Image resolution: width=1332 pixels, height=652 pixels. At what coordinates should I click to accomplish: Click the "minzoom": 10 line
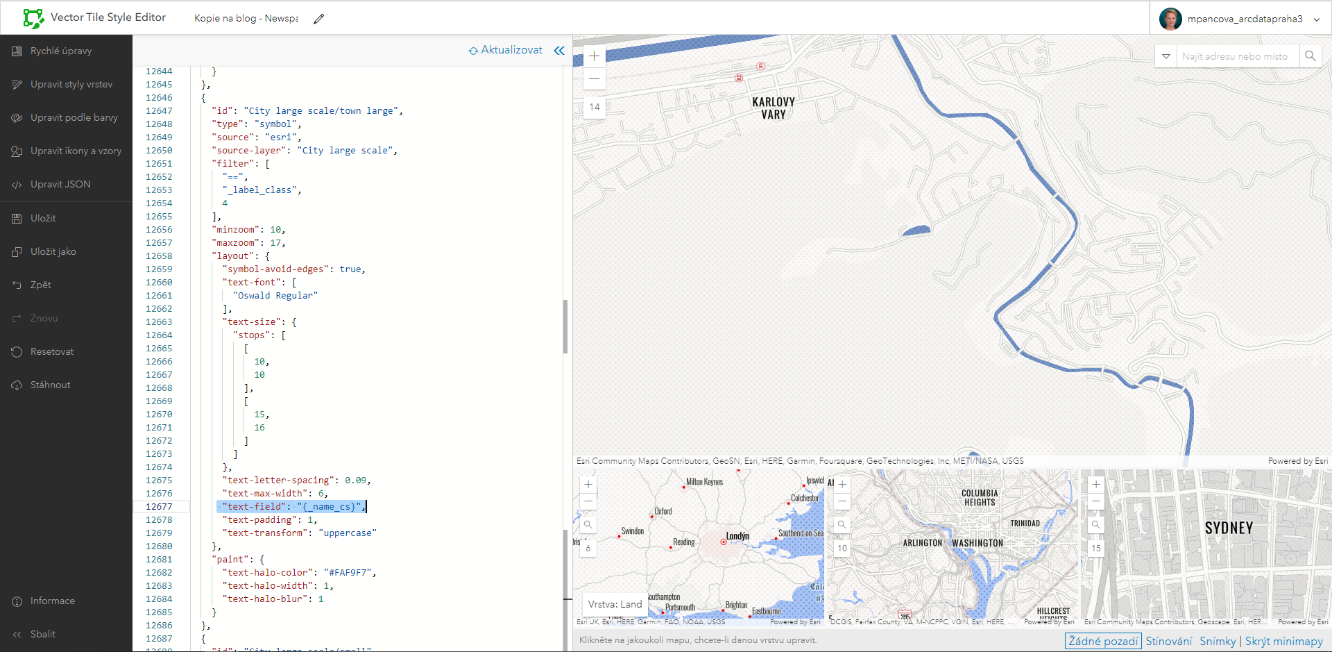click(249, 230)
